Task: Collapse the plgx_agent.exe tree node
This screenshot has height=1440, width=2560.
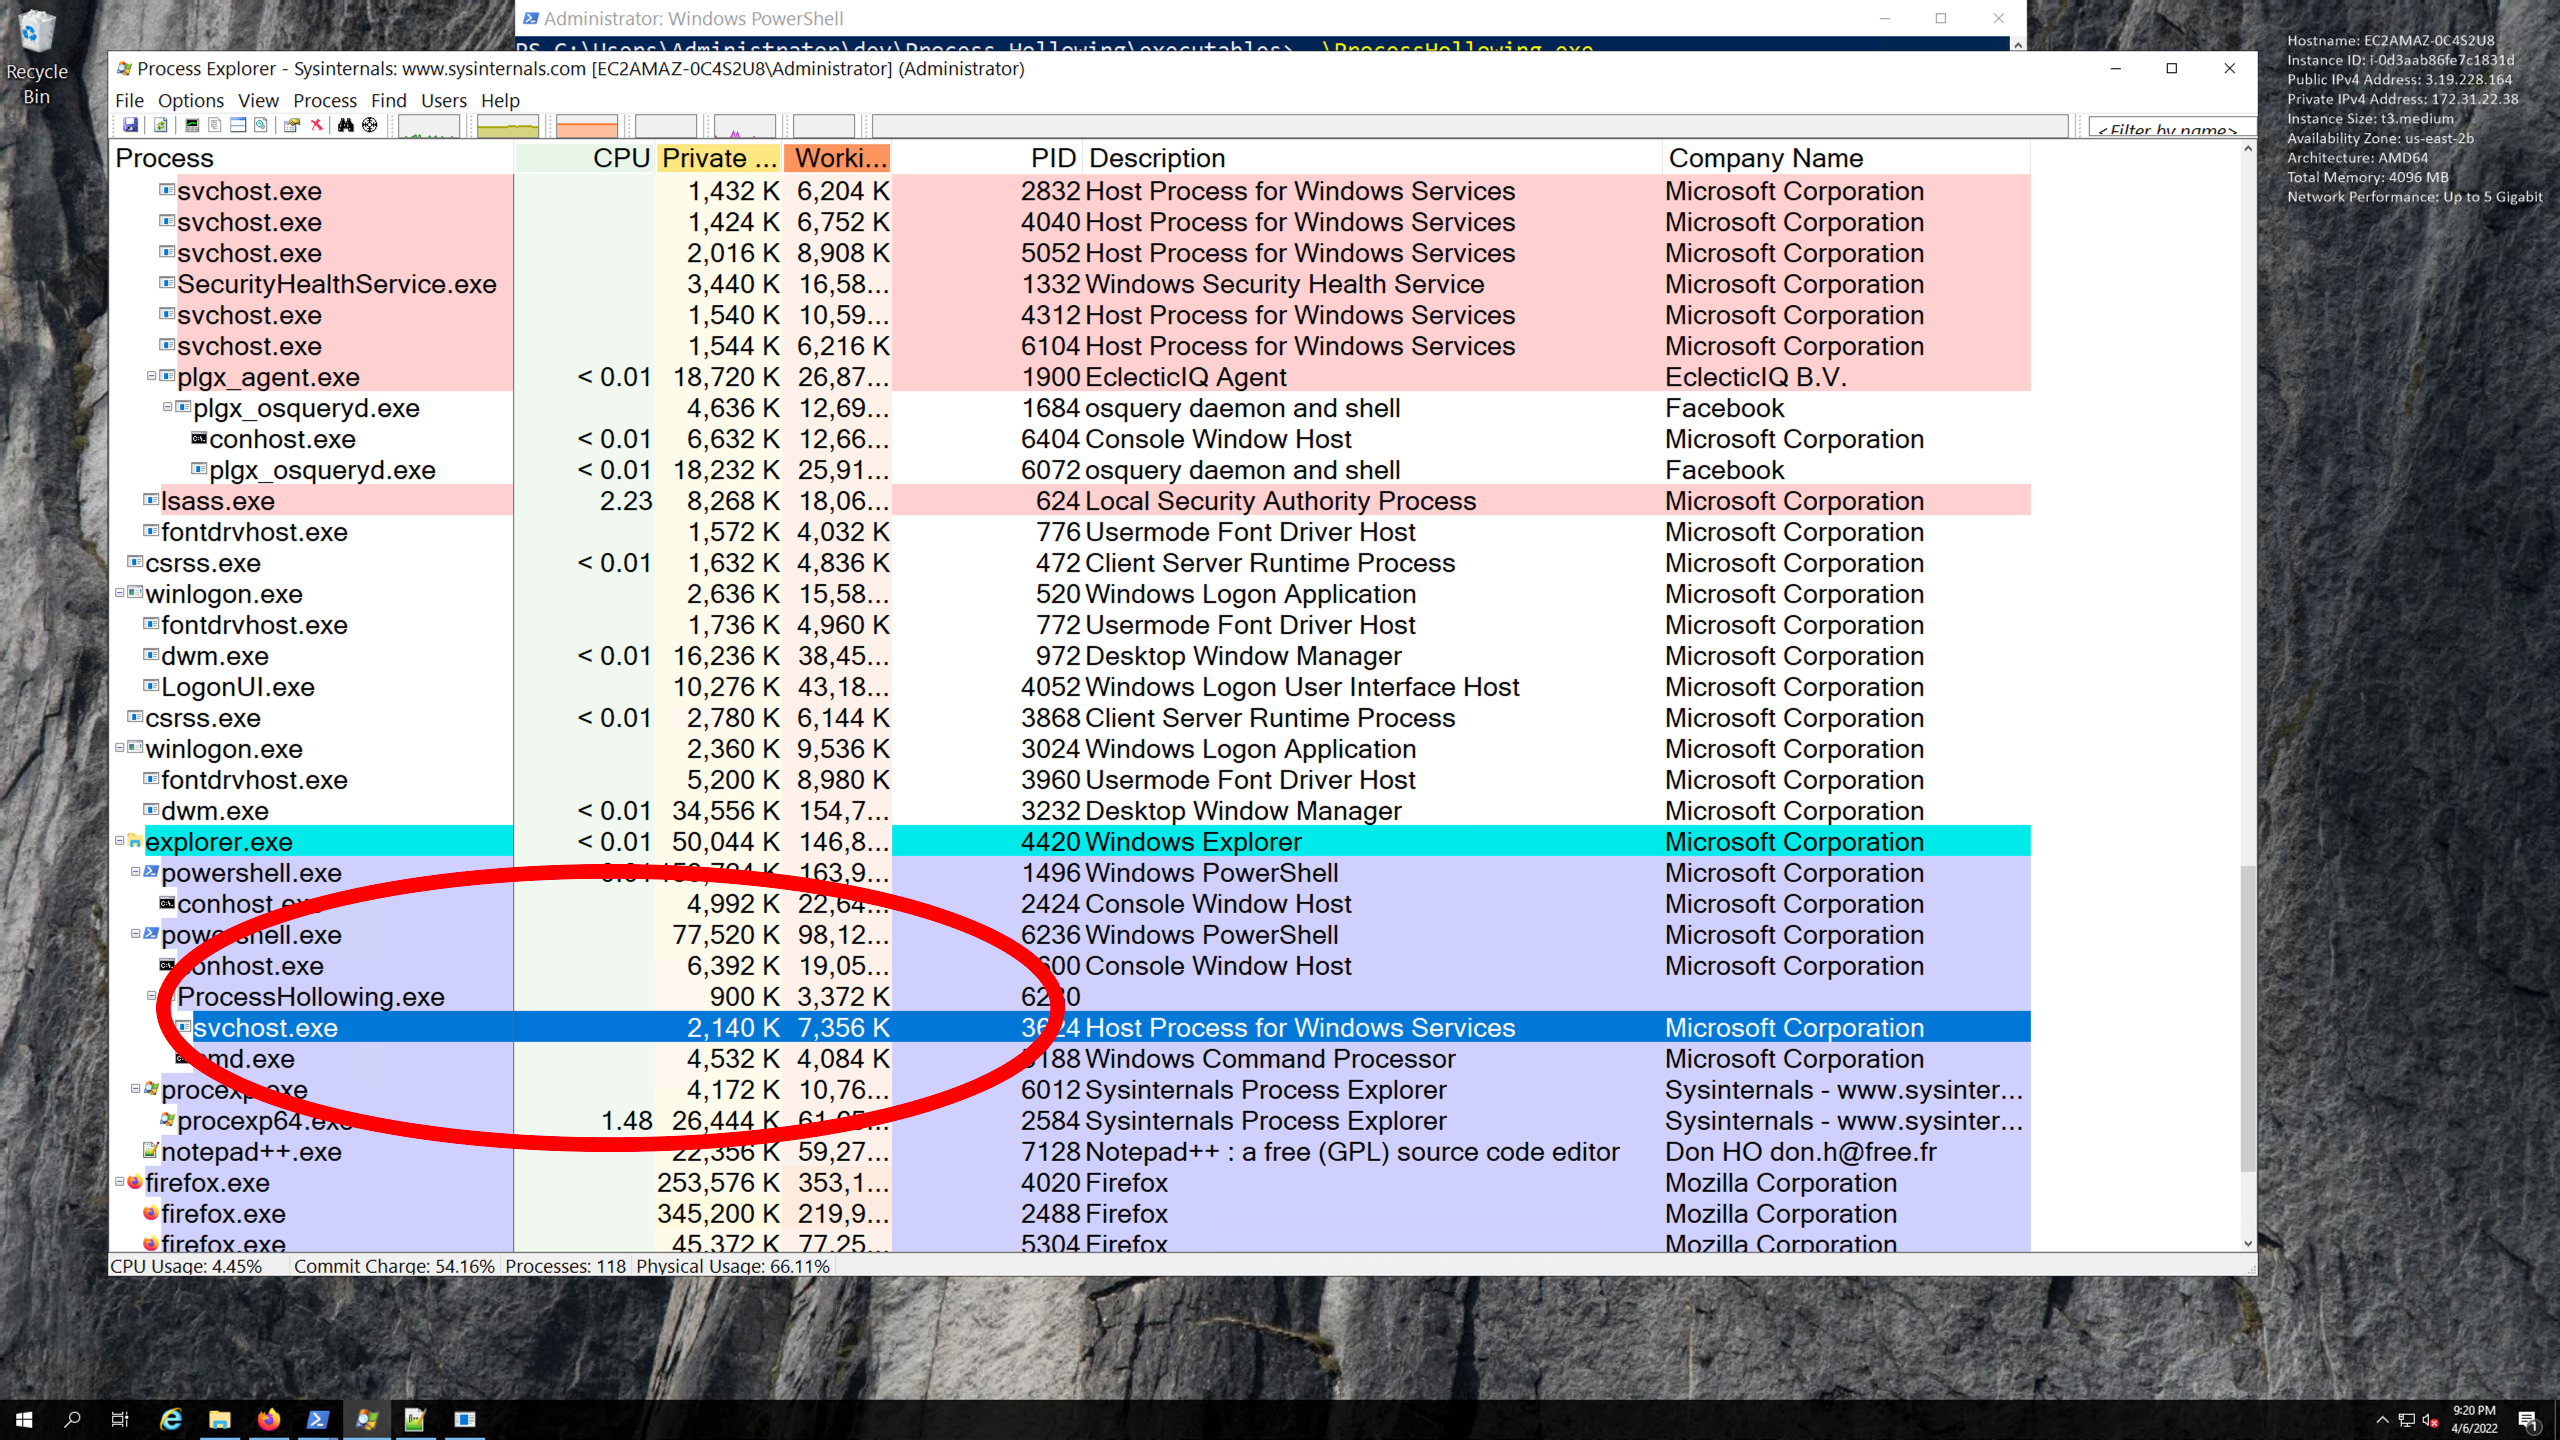Action: pyautogui.click(x=152, y=376)
